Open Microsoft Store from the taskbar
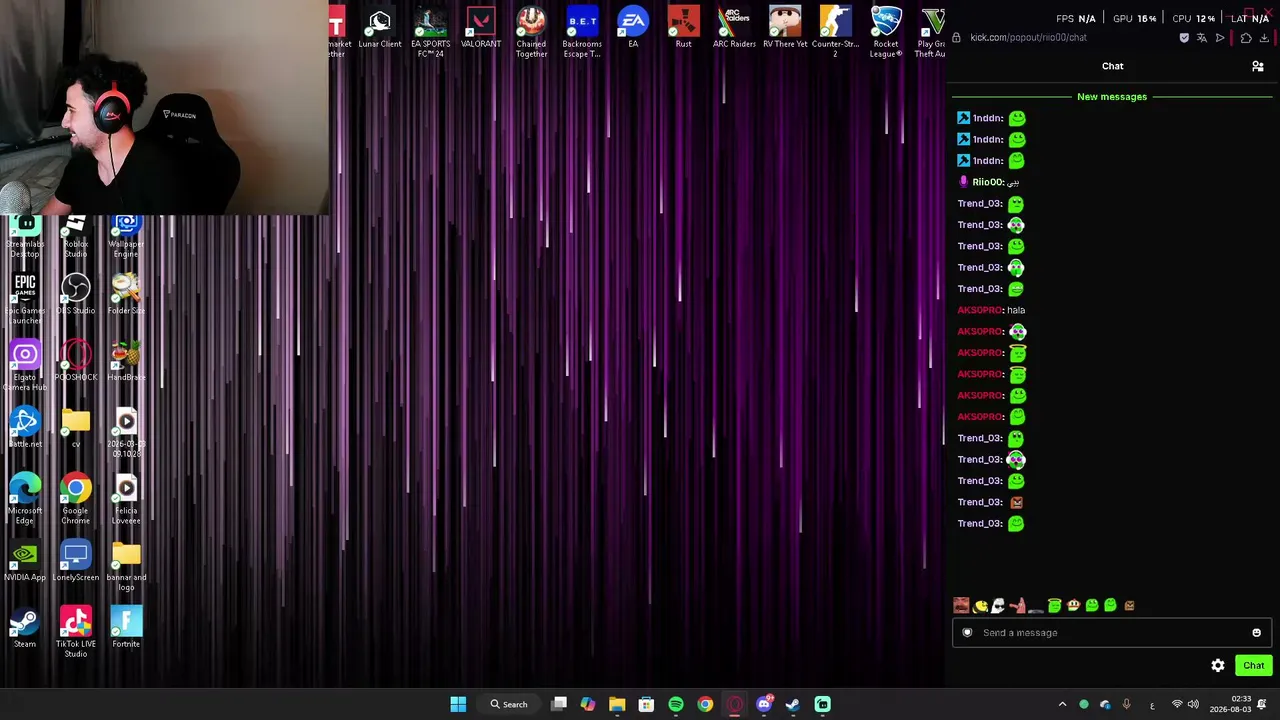 click(646, 704)
